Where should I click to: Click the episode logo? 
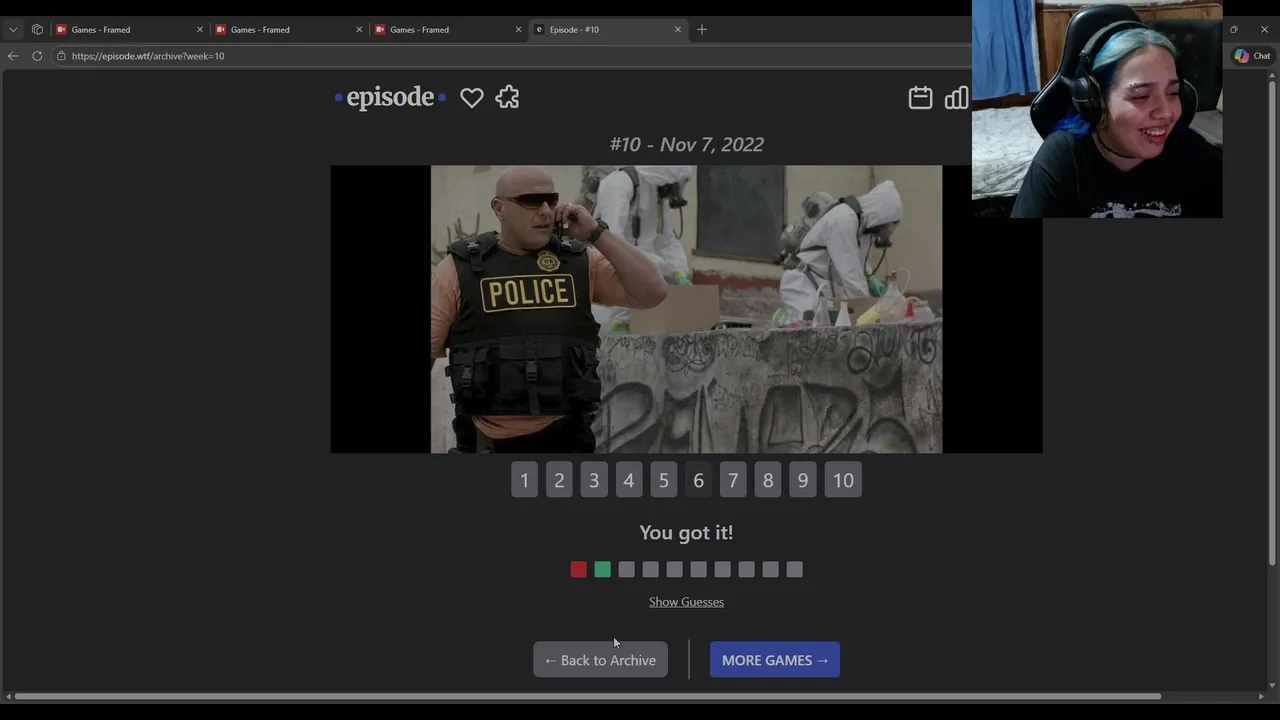(390, 97)
